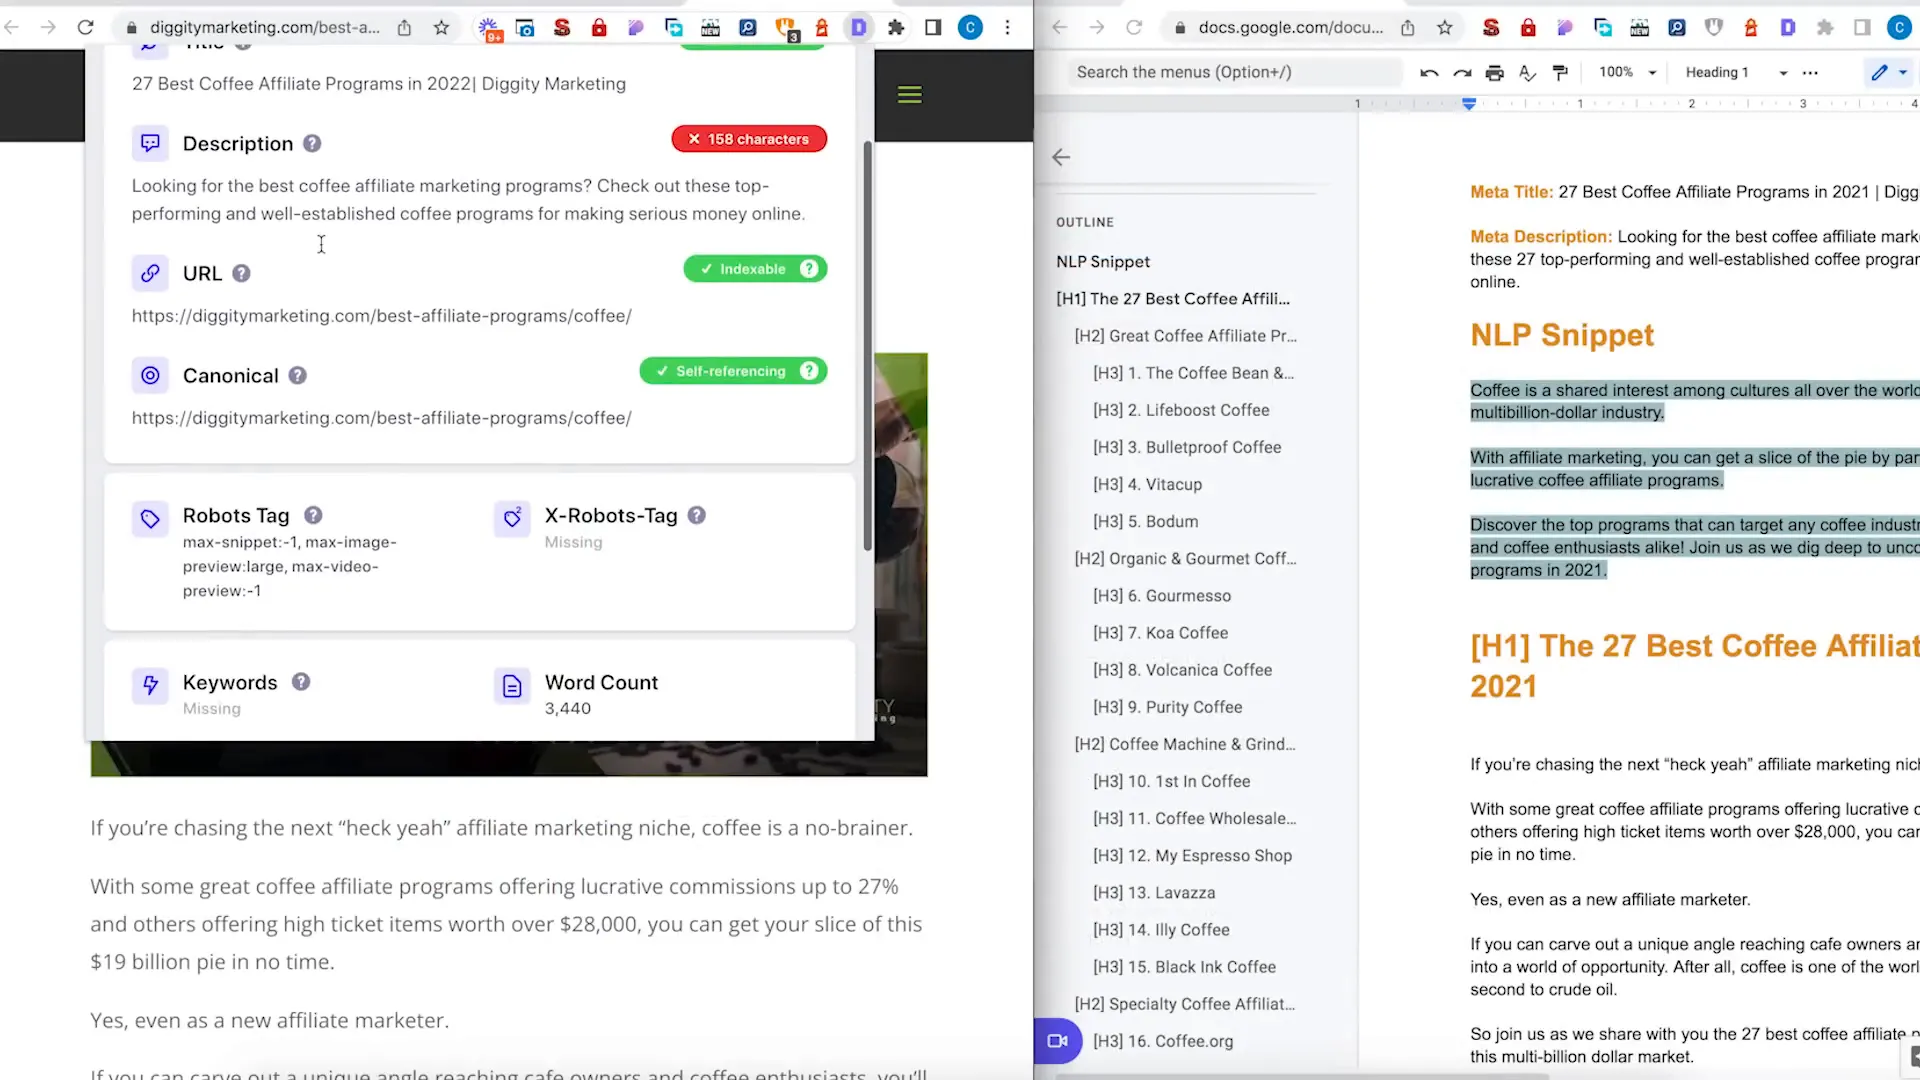
Task: Run spelling and grammar check in Docs
Action: (1527, 72)
